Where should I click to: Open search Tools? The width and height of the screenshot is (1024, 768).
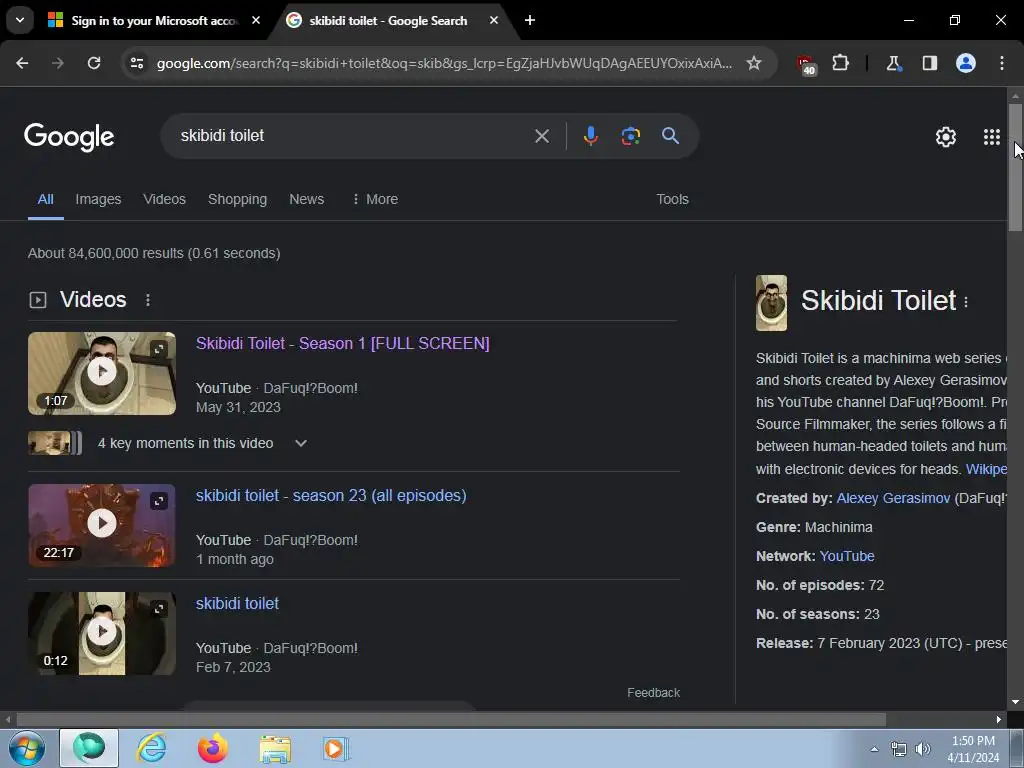pos(672,199)
